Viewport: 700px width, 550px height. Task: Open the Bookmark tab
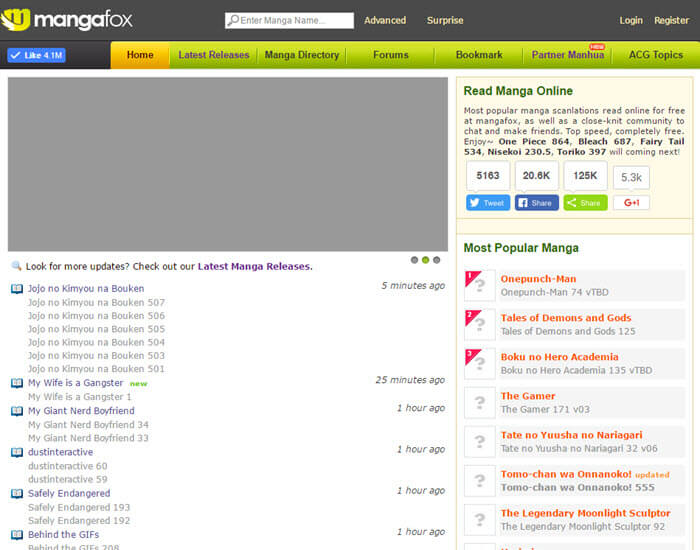click(x=479, y=55)
